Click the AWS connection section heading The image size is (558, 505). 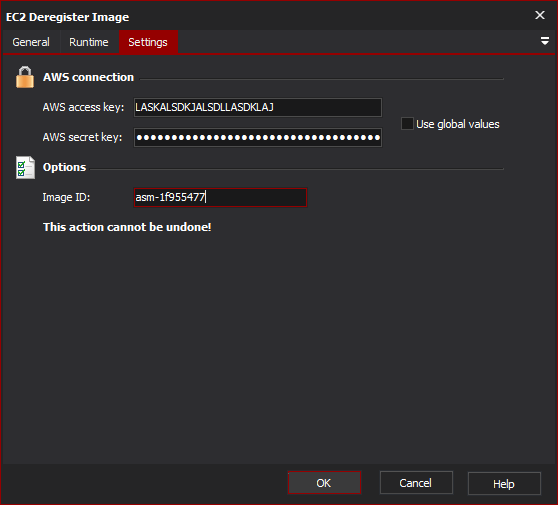click(88, 77)
